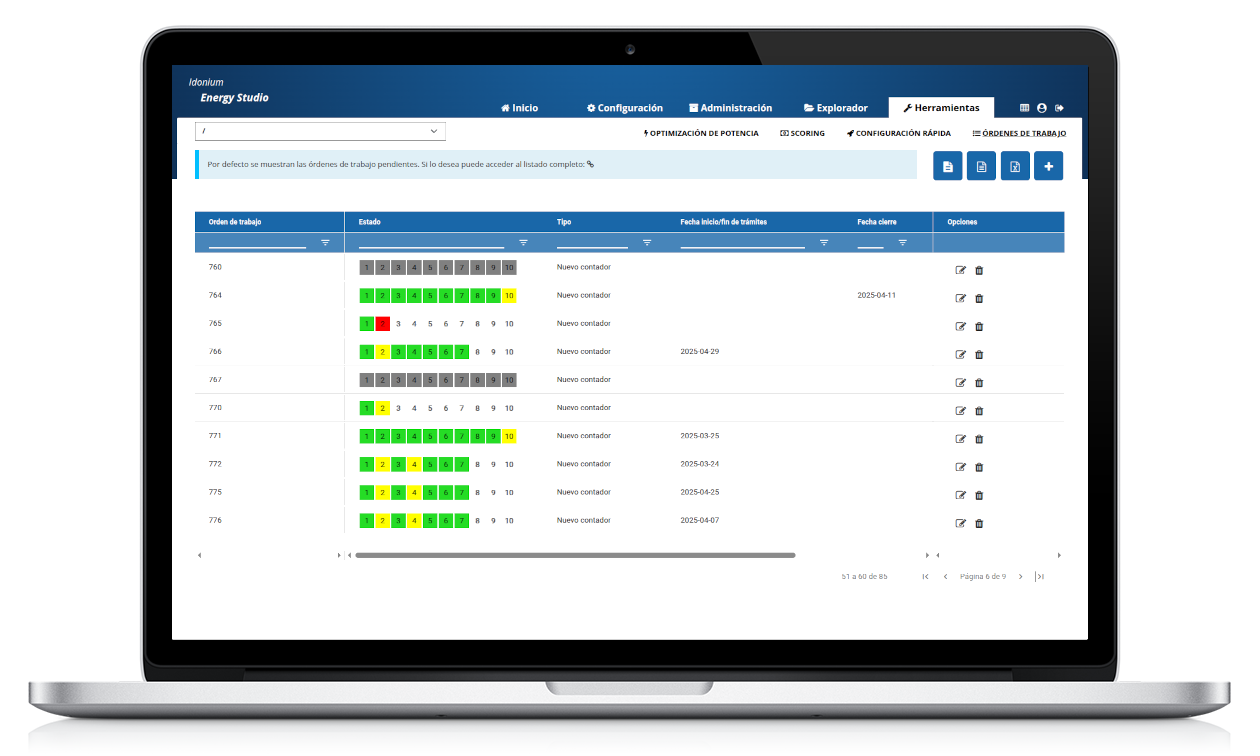The image size is (1260, 756).
Task: Delete work order 770
Action: coord(979,410)
